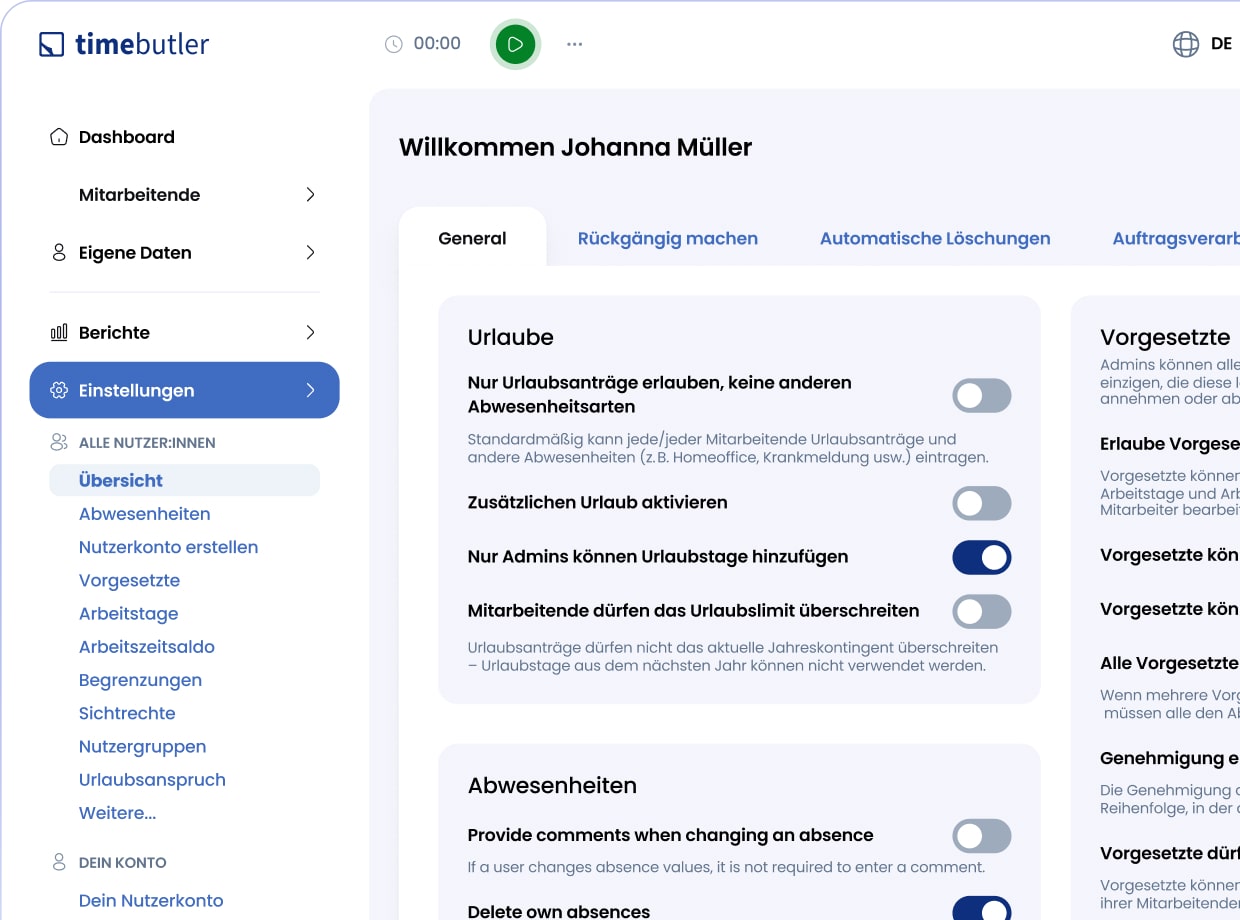1240x920 pixels.
Task: Go to Nutzerkonto erstellen link
Action: tap(168, 547)
